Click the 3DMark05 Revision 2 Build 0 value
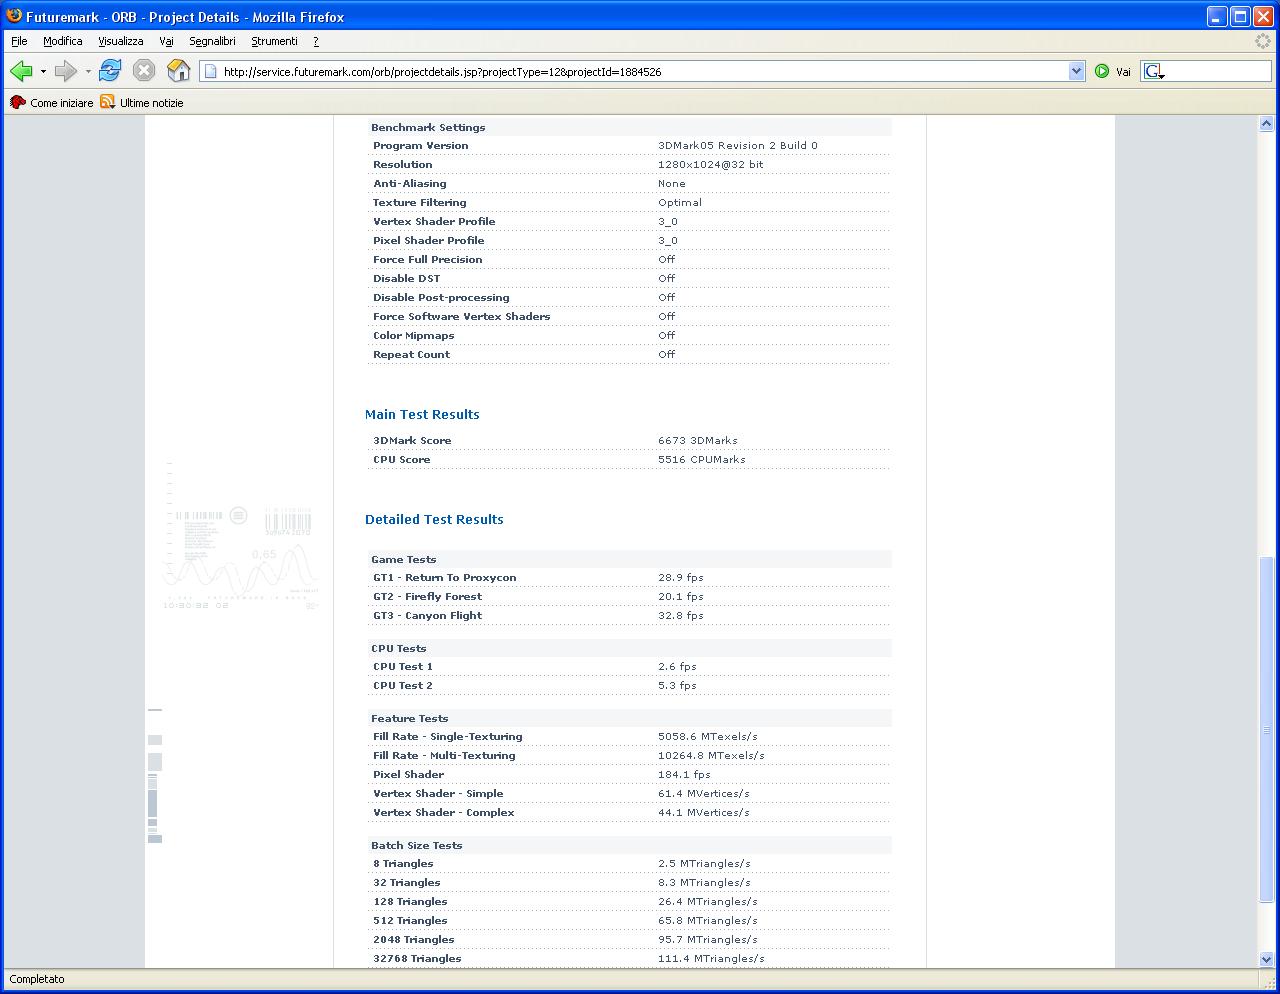The width and height of the screenshot is (1280, 994). click(738, 145)
